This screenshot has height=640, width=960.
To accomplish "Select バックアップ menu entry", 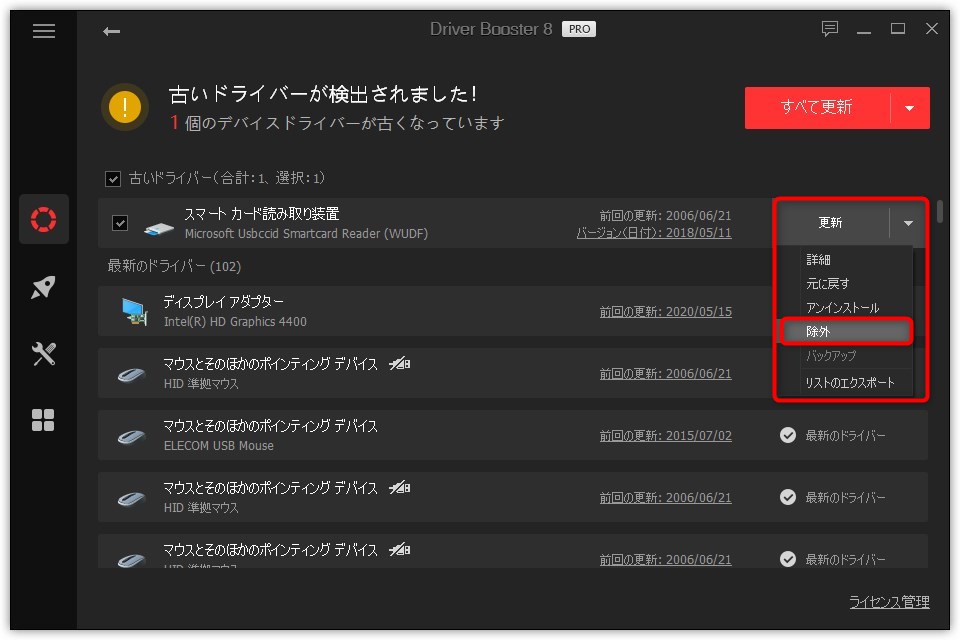I will 831,356.
